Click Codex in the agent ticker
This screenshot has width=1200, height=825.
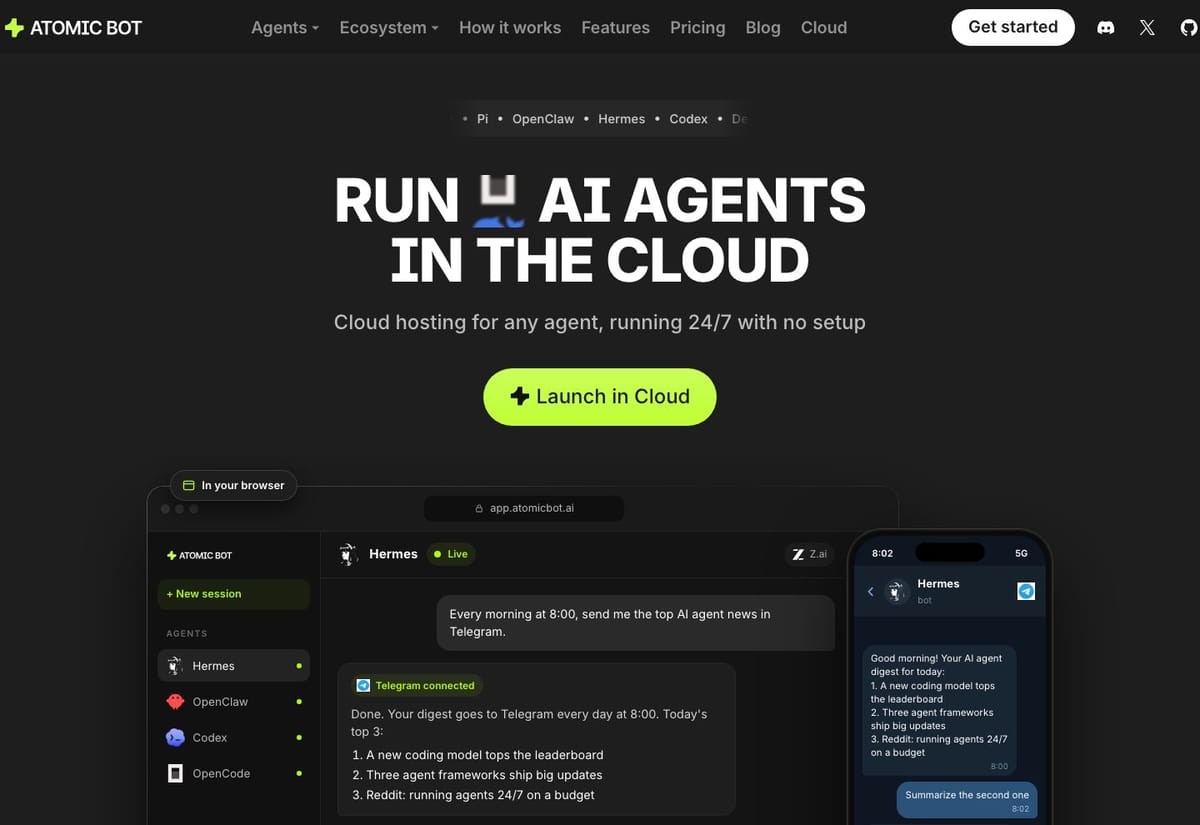tap(689, 119)
